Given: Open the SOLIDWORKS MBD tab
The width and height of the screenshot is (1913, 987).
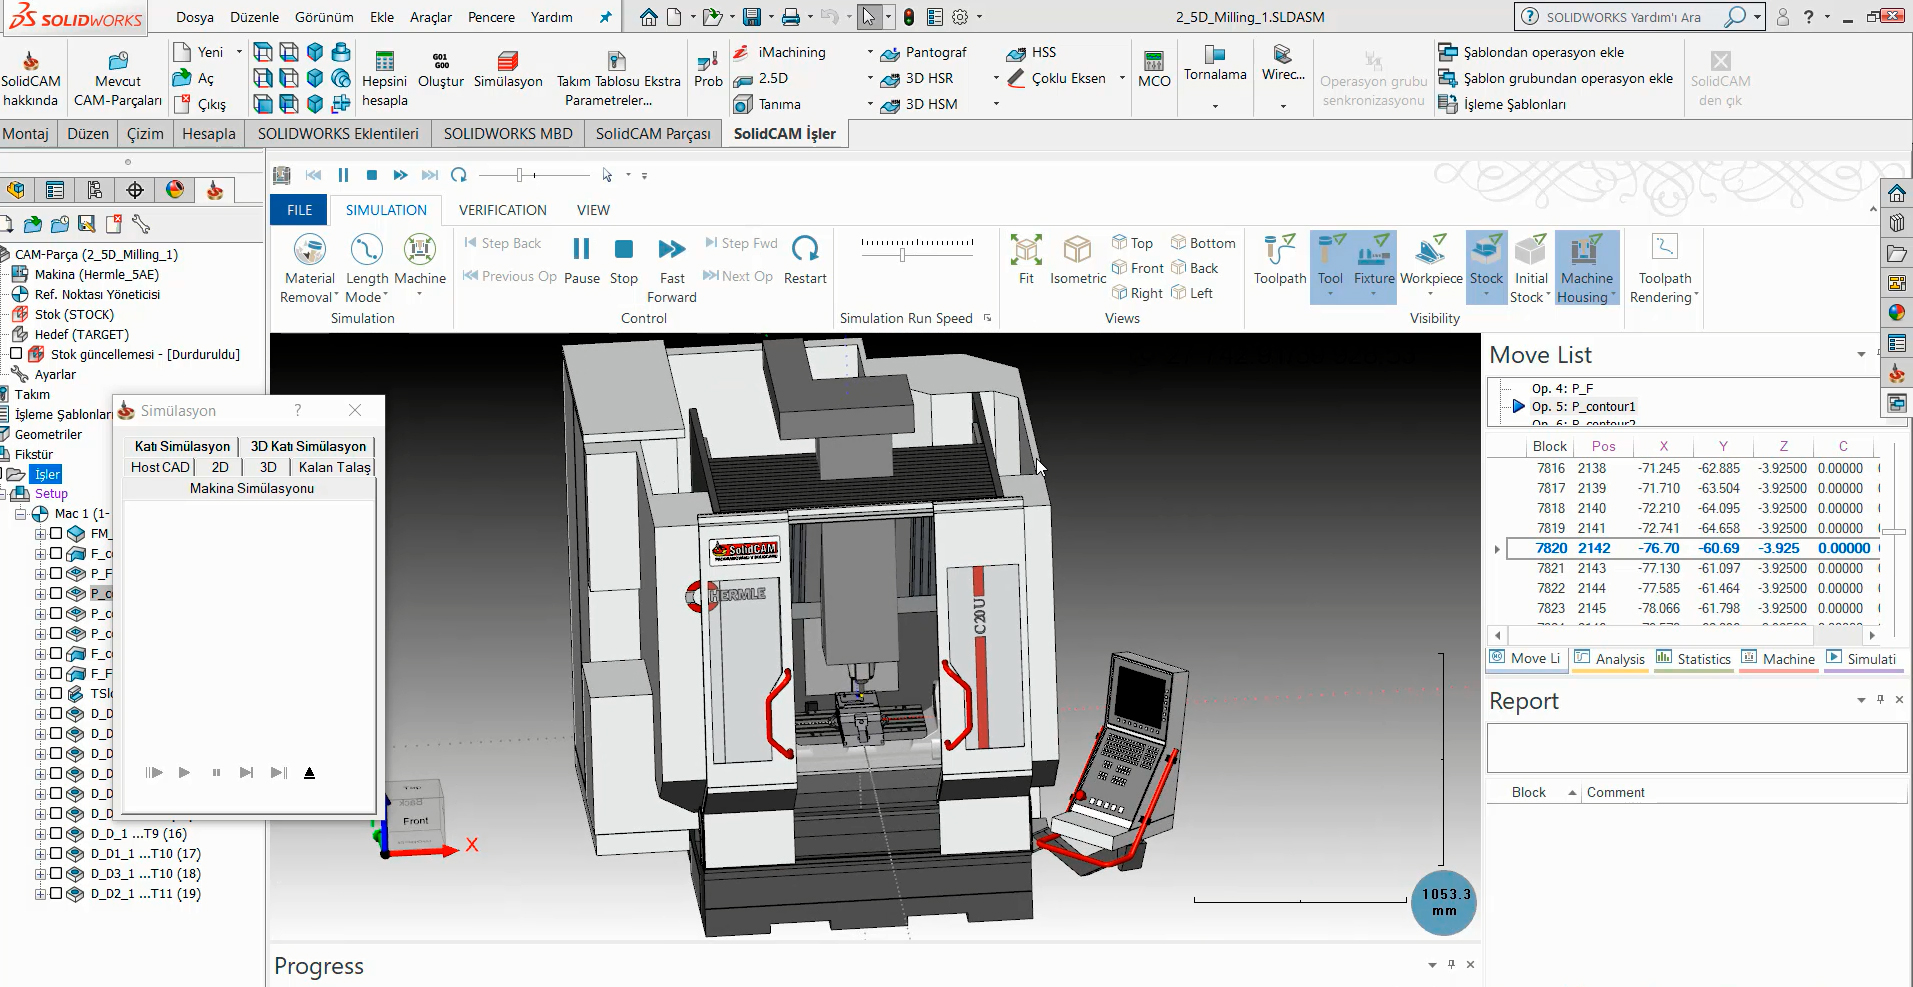Looking at the screenshot, I should 508,134.
